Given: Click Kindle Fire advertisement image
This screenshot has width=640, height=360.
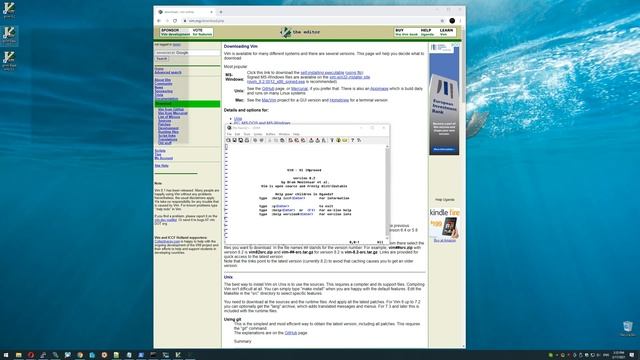Looking at the screenshot, I should tap(444, 223).
